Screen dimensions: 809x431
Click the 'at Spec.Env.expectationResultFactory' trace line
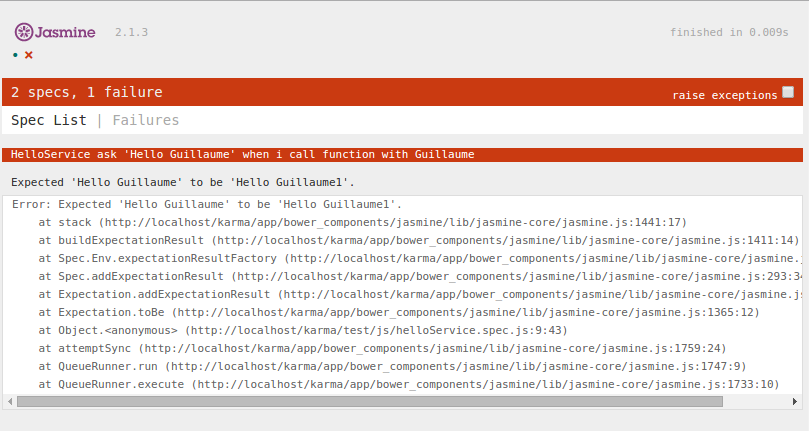420,259
